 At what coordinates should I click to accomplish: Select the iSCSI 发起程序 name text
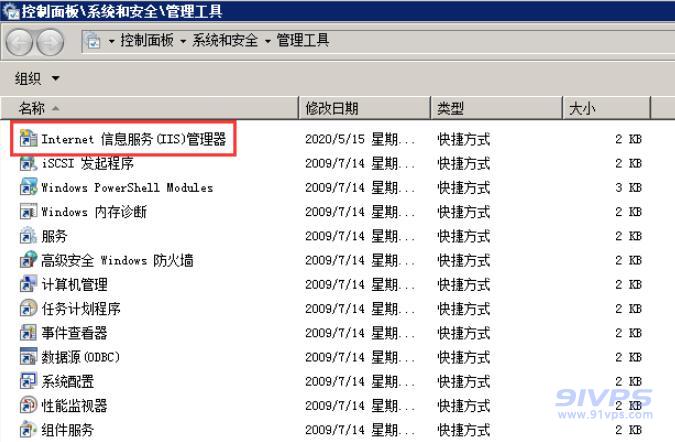(x=87, y=164)
